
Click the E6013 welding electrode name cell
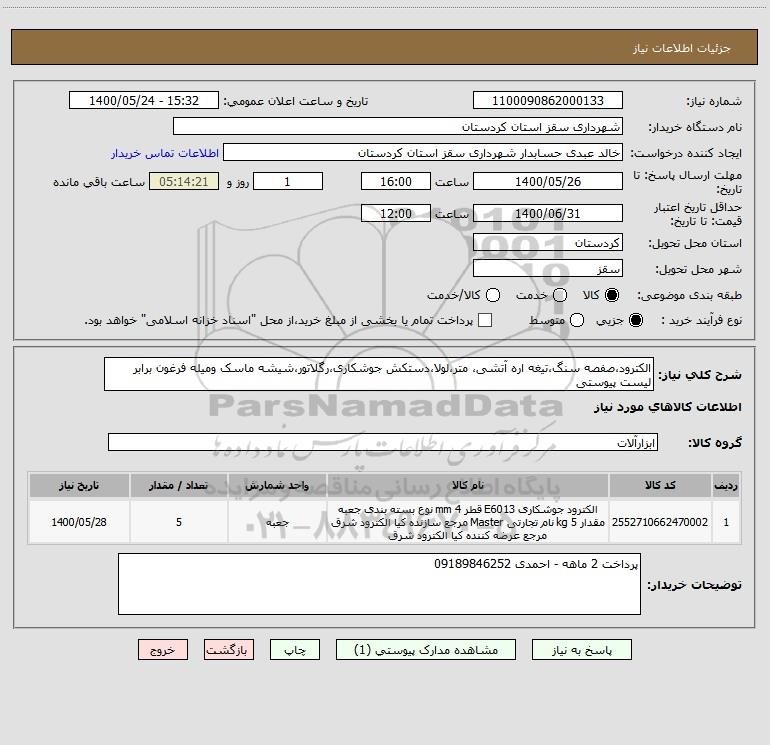468,522
